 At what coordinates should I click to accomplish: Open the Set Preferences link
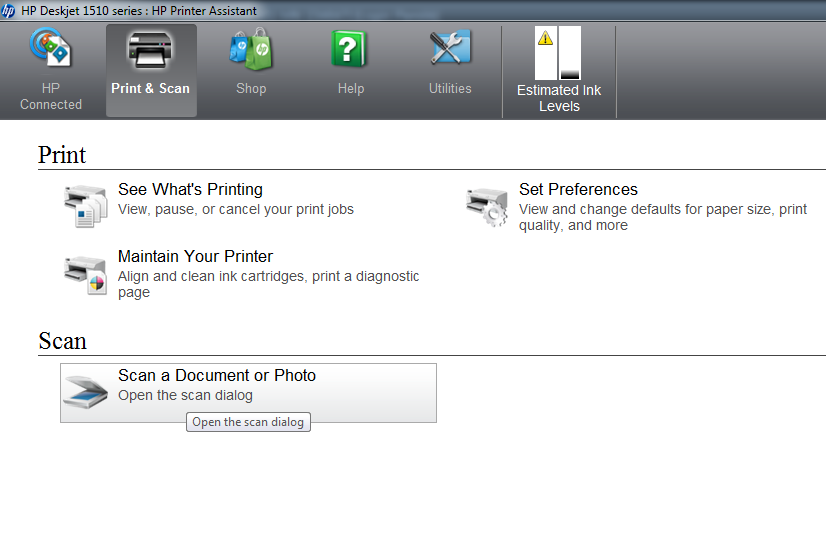(x=578, y=189)
